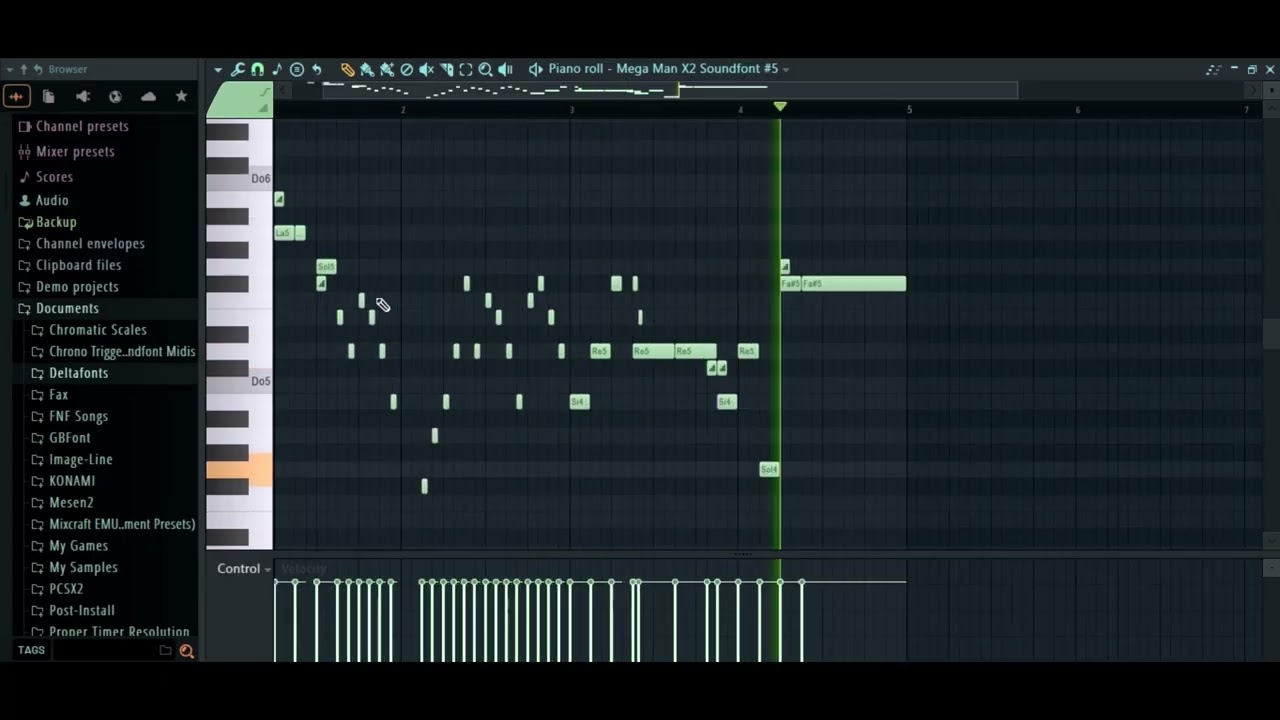Screen dimensions: 1280x720
Task: Open the Mega Man X2 Soundfont #5 target dropdown
Action: (x=786, y=69)
